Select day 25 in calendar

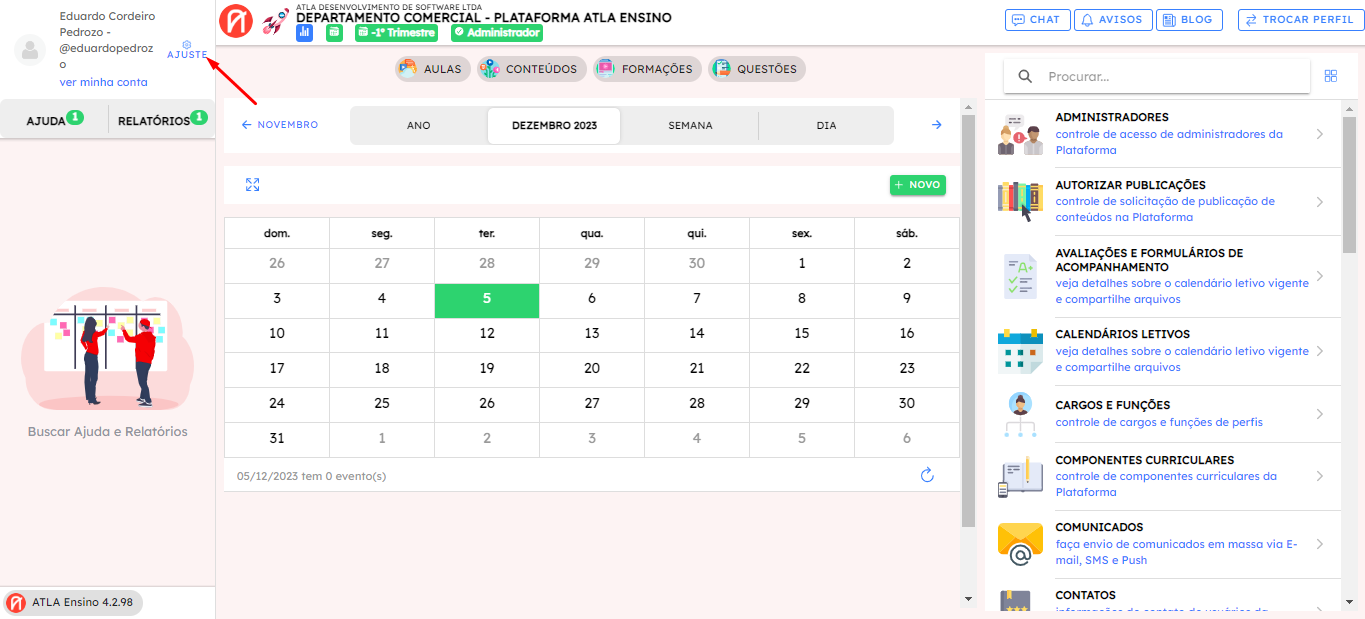(x=382, y=403)
